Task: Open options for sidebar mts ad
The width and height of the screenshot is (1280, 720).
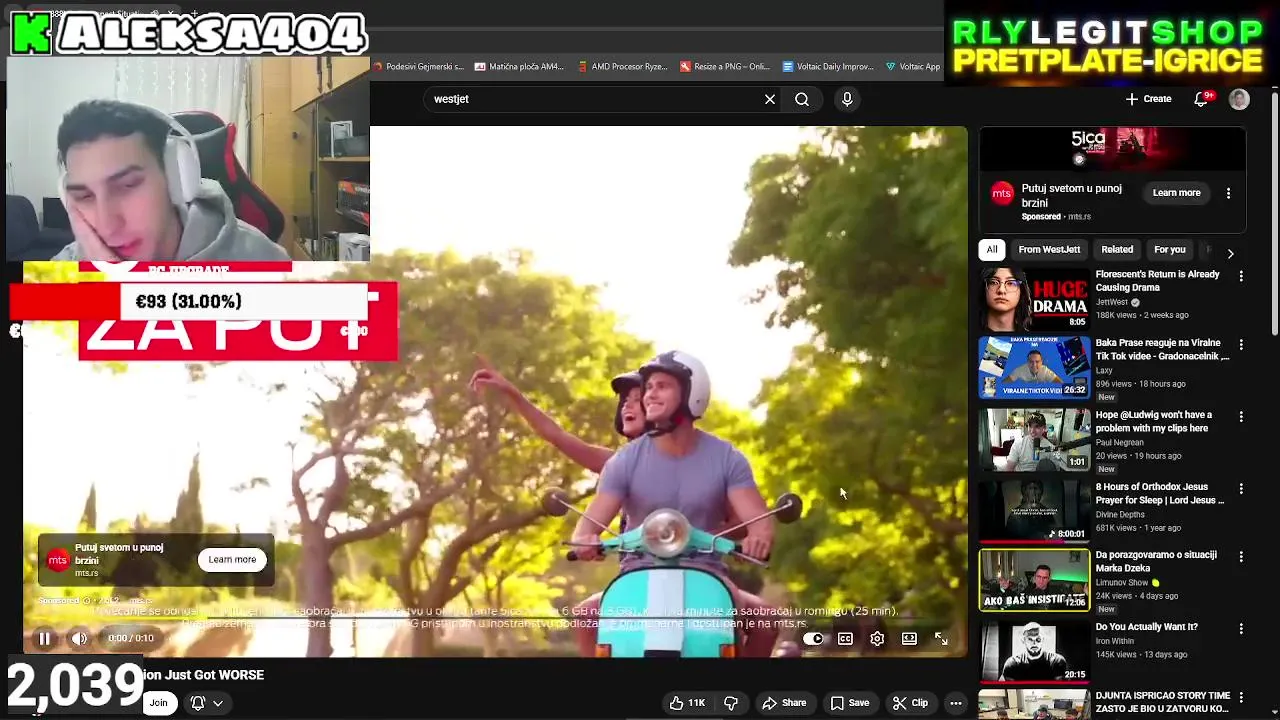Action: 1228,193
